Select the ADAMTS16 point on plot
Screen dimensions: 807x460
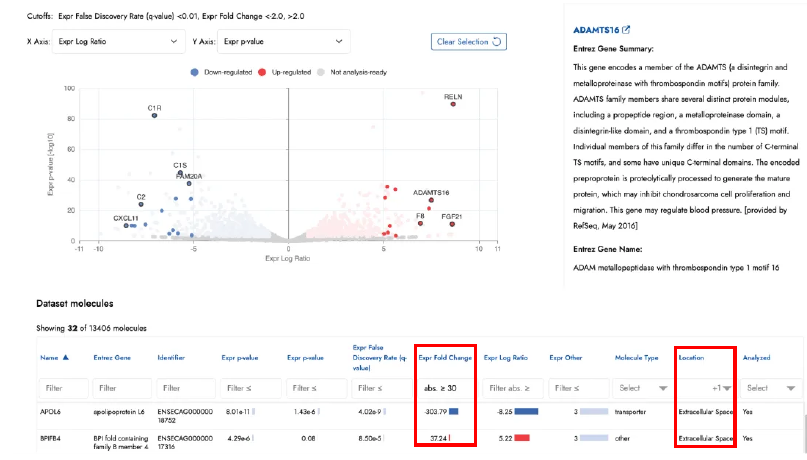point(431,200)
